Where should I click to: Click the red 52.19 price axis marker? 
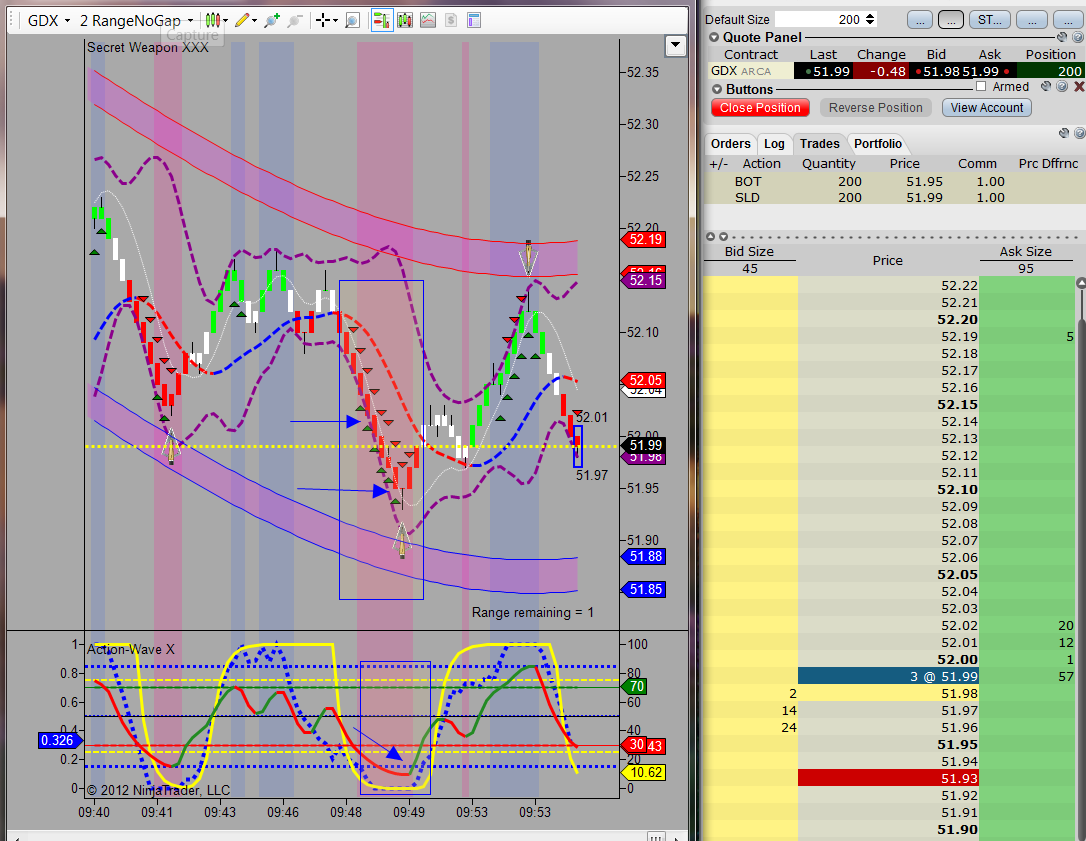[643, 240]
